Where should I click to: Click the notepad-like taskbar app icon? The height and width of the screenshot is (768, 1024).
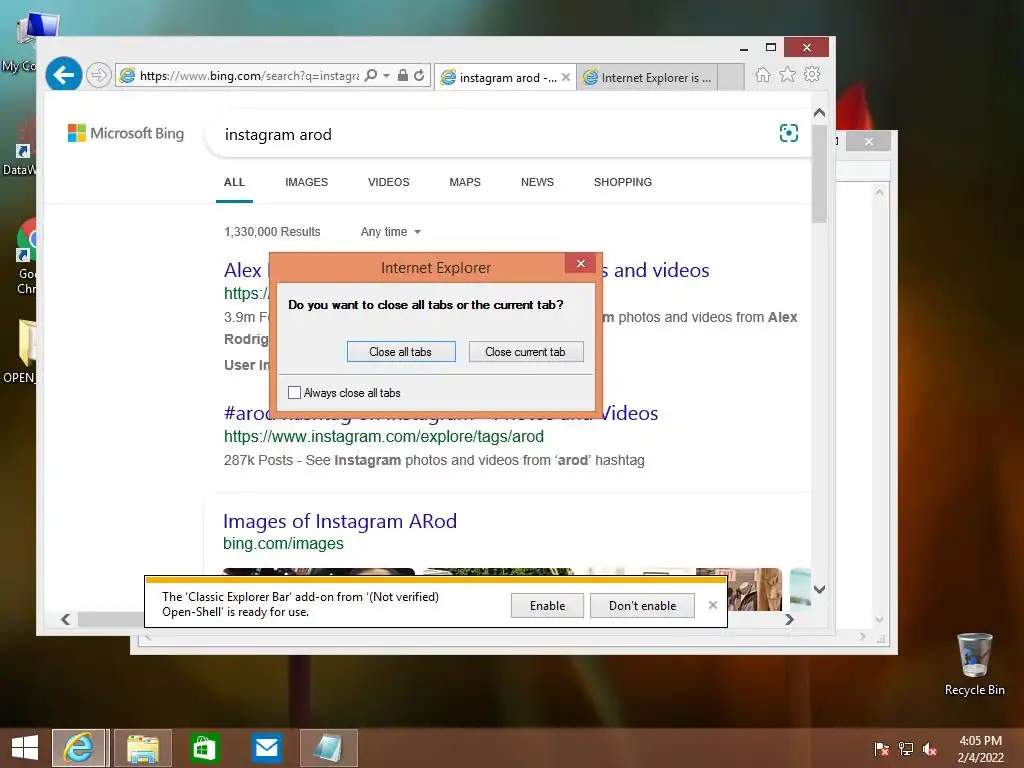(328, 748)
